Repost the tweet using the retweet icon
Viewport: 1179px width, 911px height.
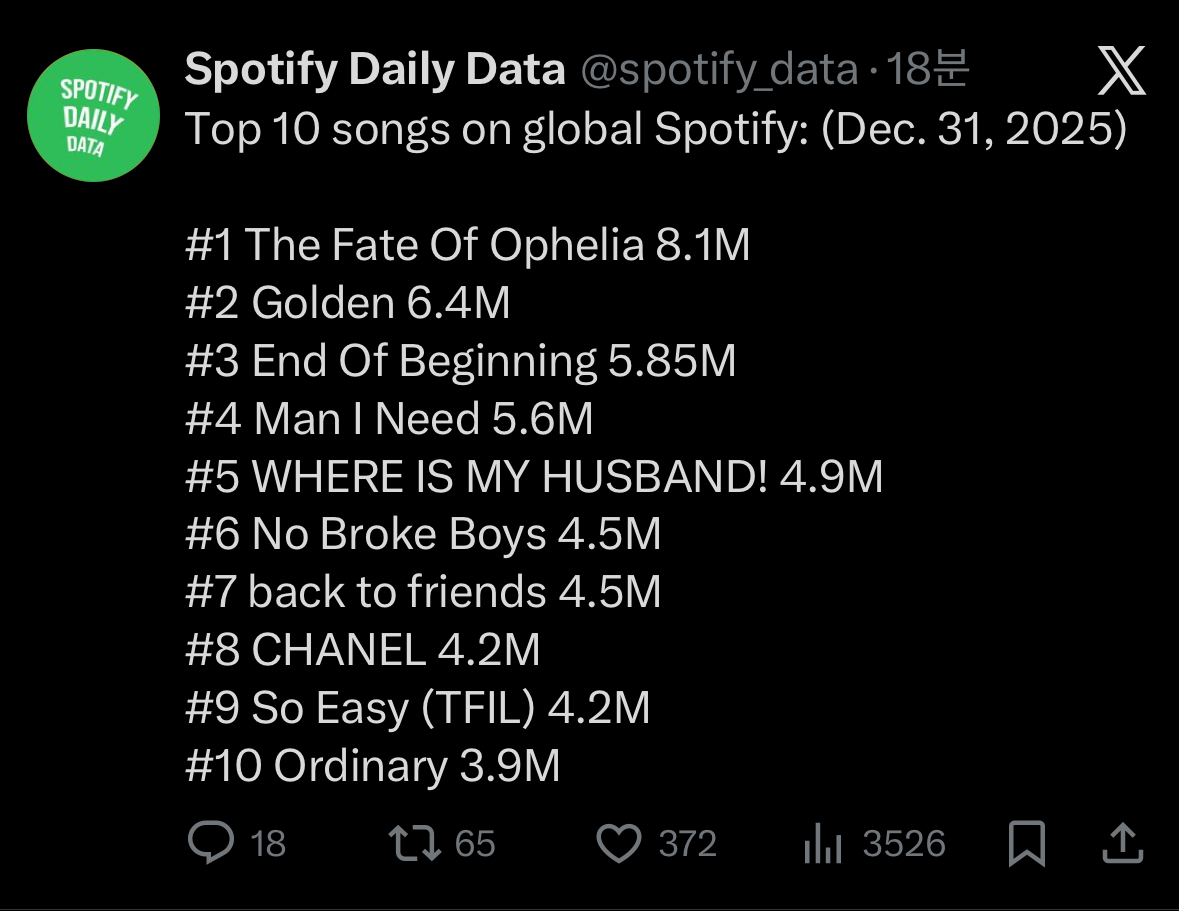point(414,844)
